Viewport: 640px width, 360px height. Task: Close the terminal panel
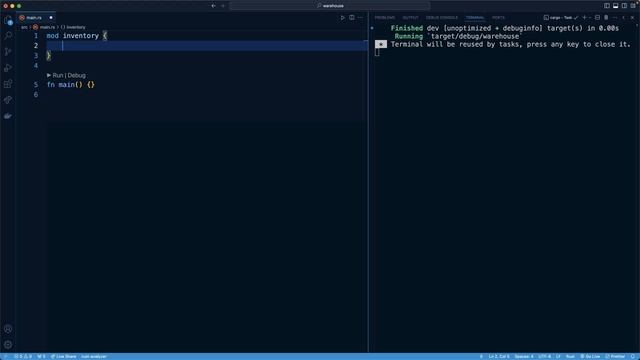(x=633, y=18)
